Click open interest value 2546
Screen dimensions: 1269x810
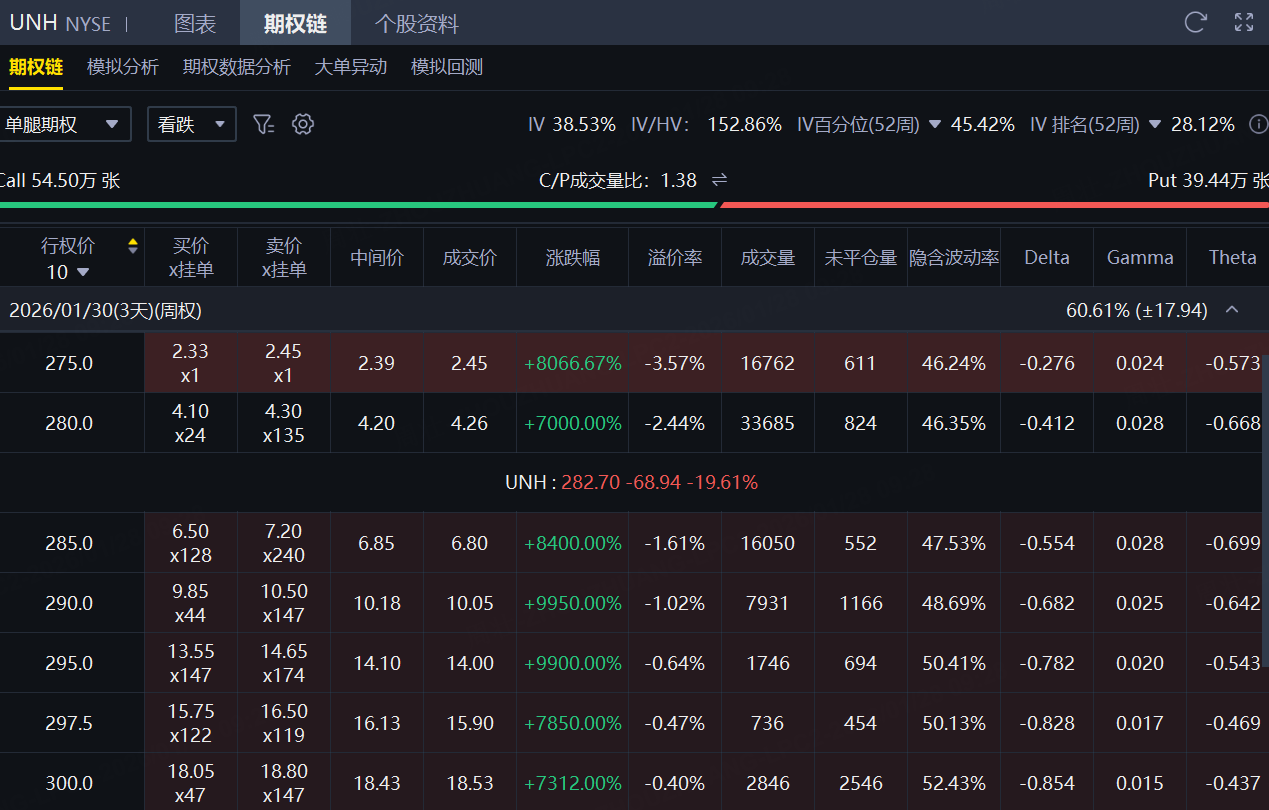(861, 782)
